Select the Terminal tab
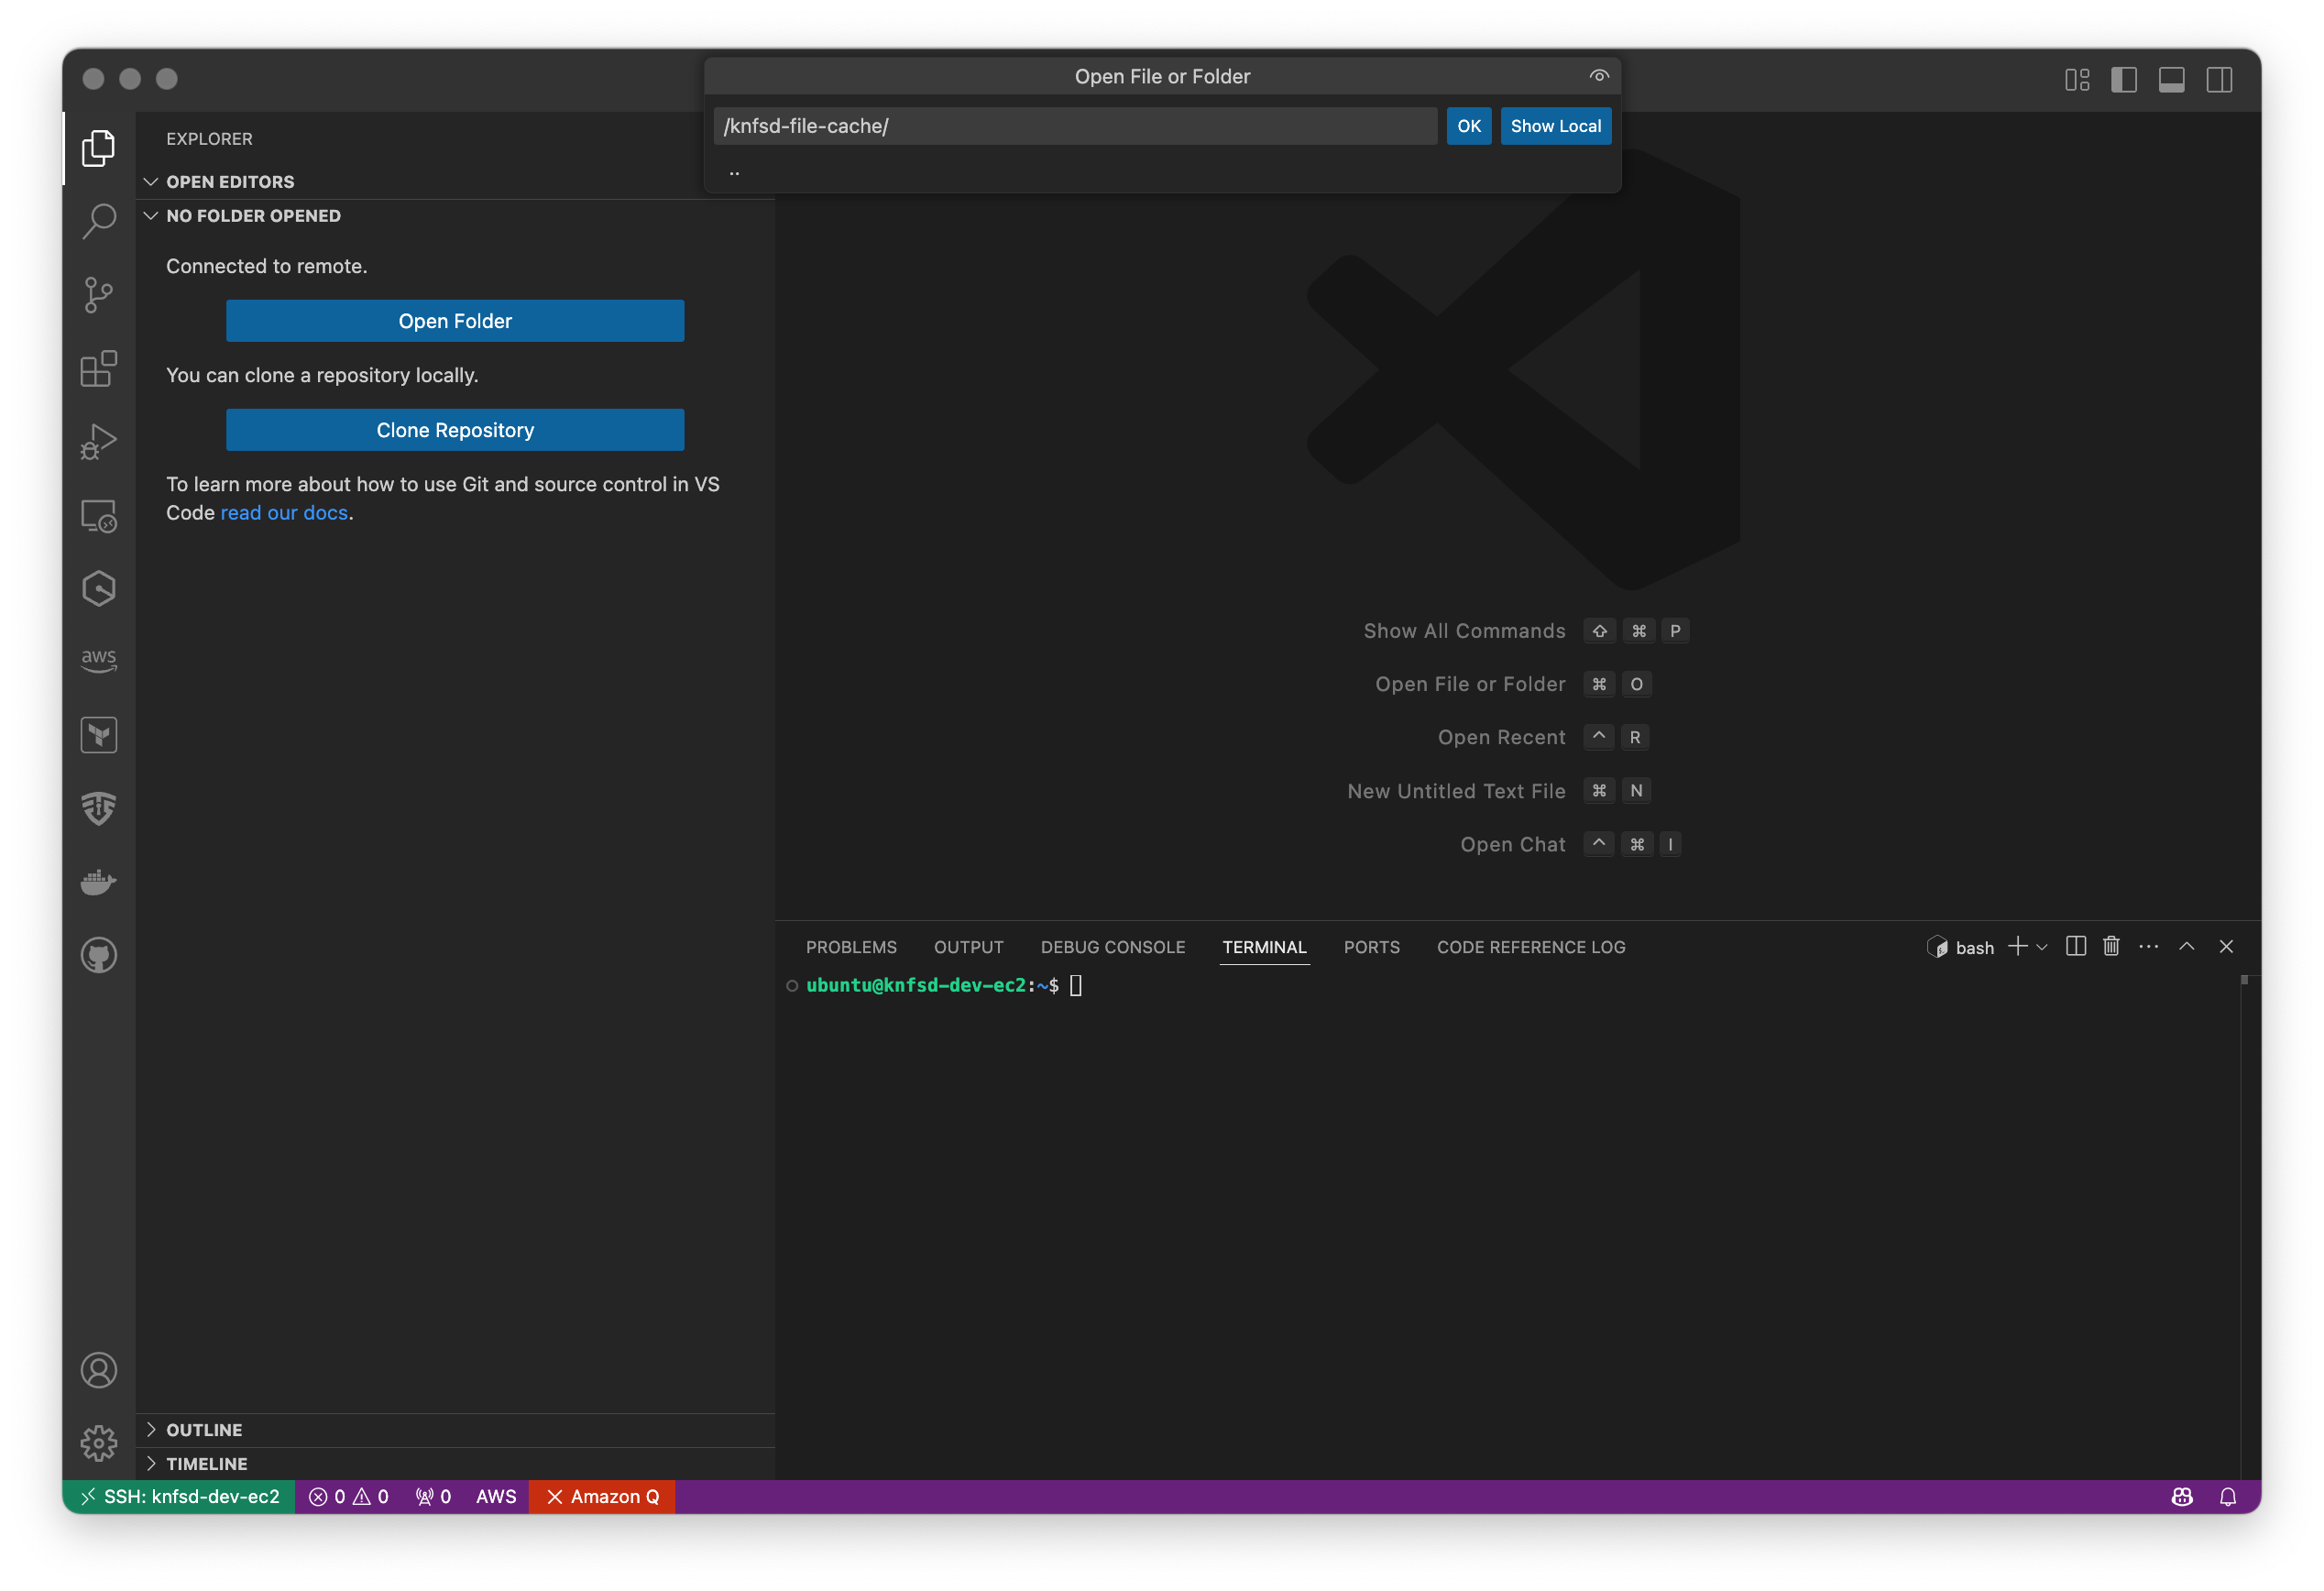This screenshot has width=2324, height=1591. 1264,947
